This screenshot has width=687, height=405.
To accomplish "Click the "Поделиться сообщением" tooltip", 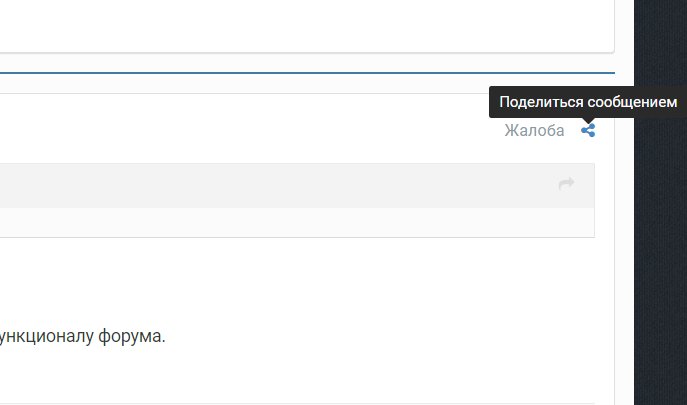I will click(x=588, y=102).
